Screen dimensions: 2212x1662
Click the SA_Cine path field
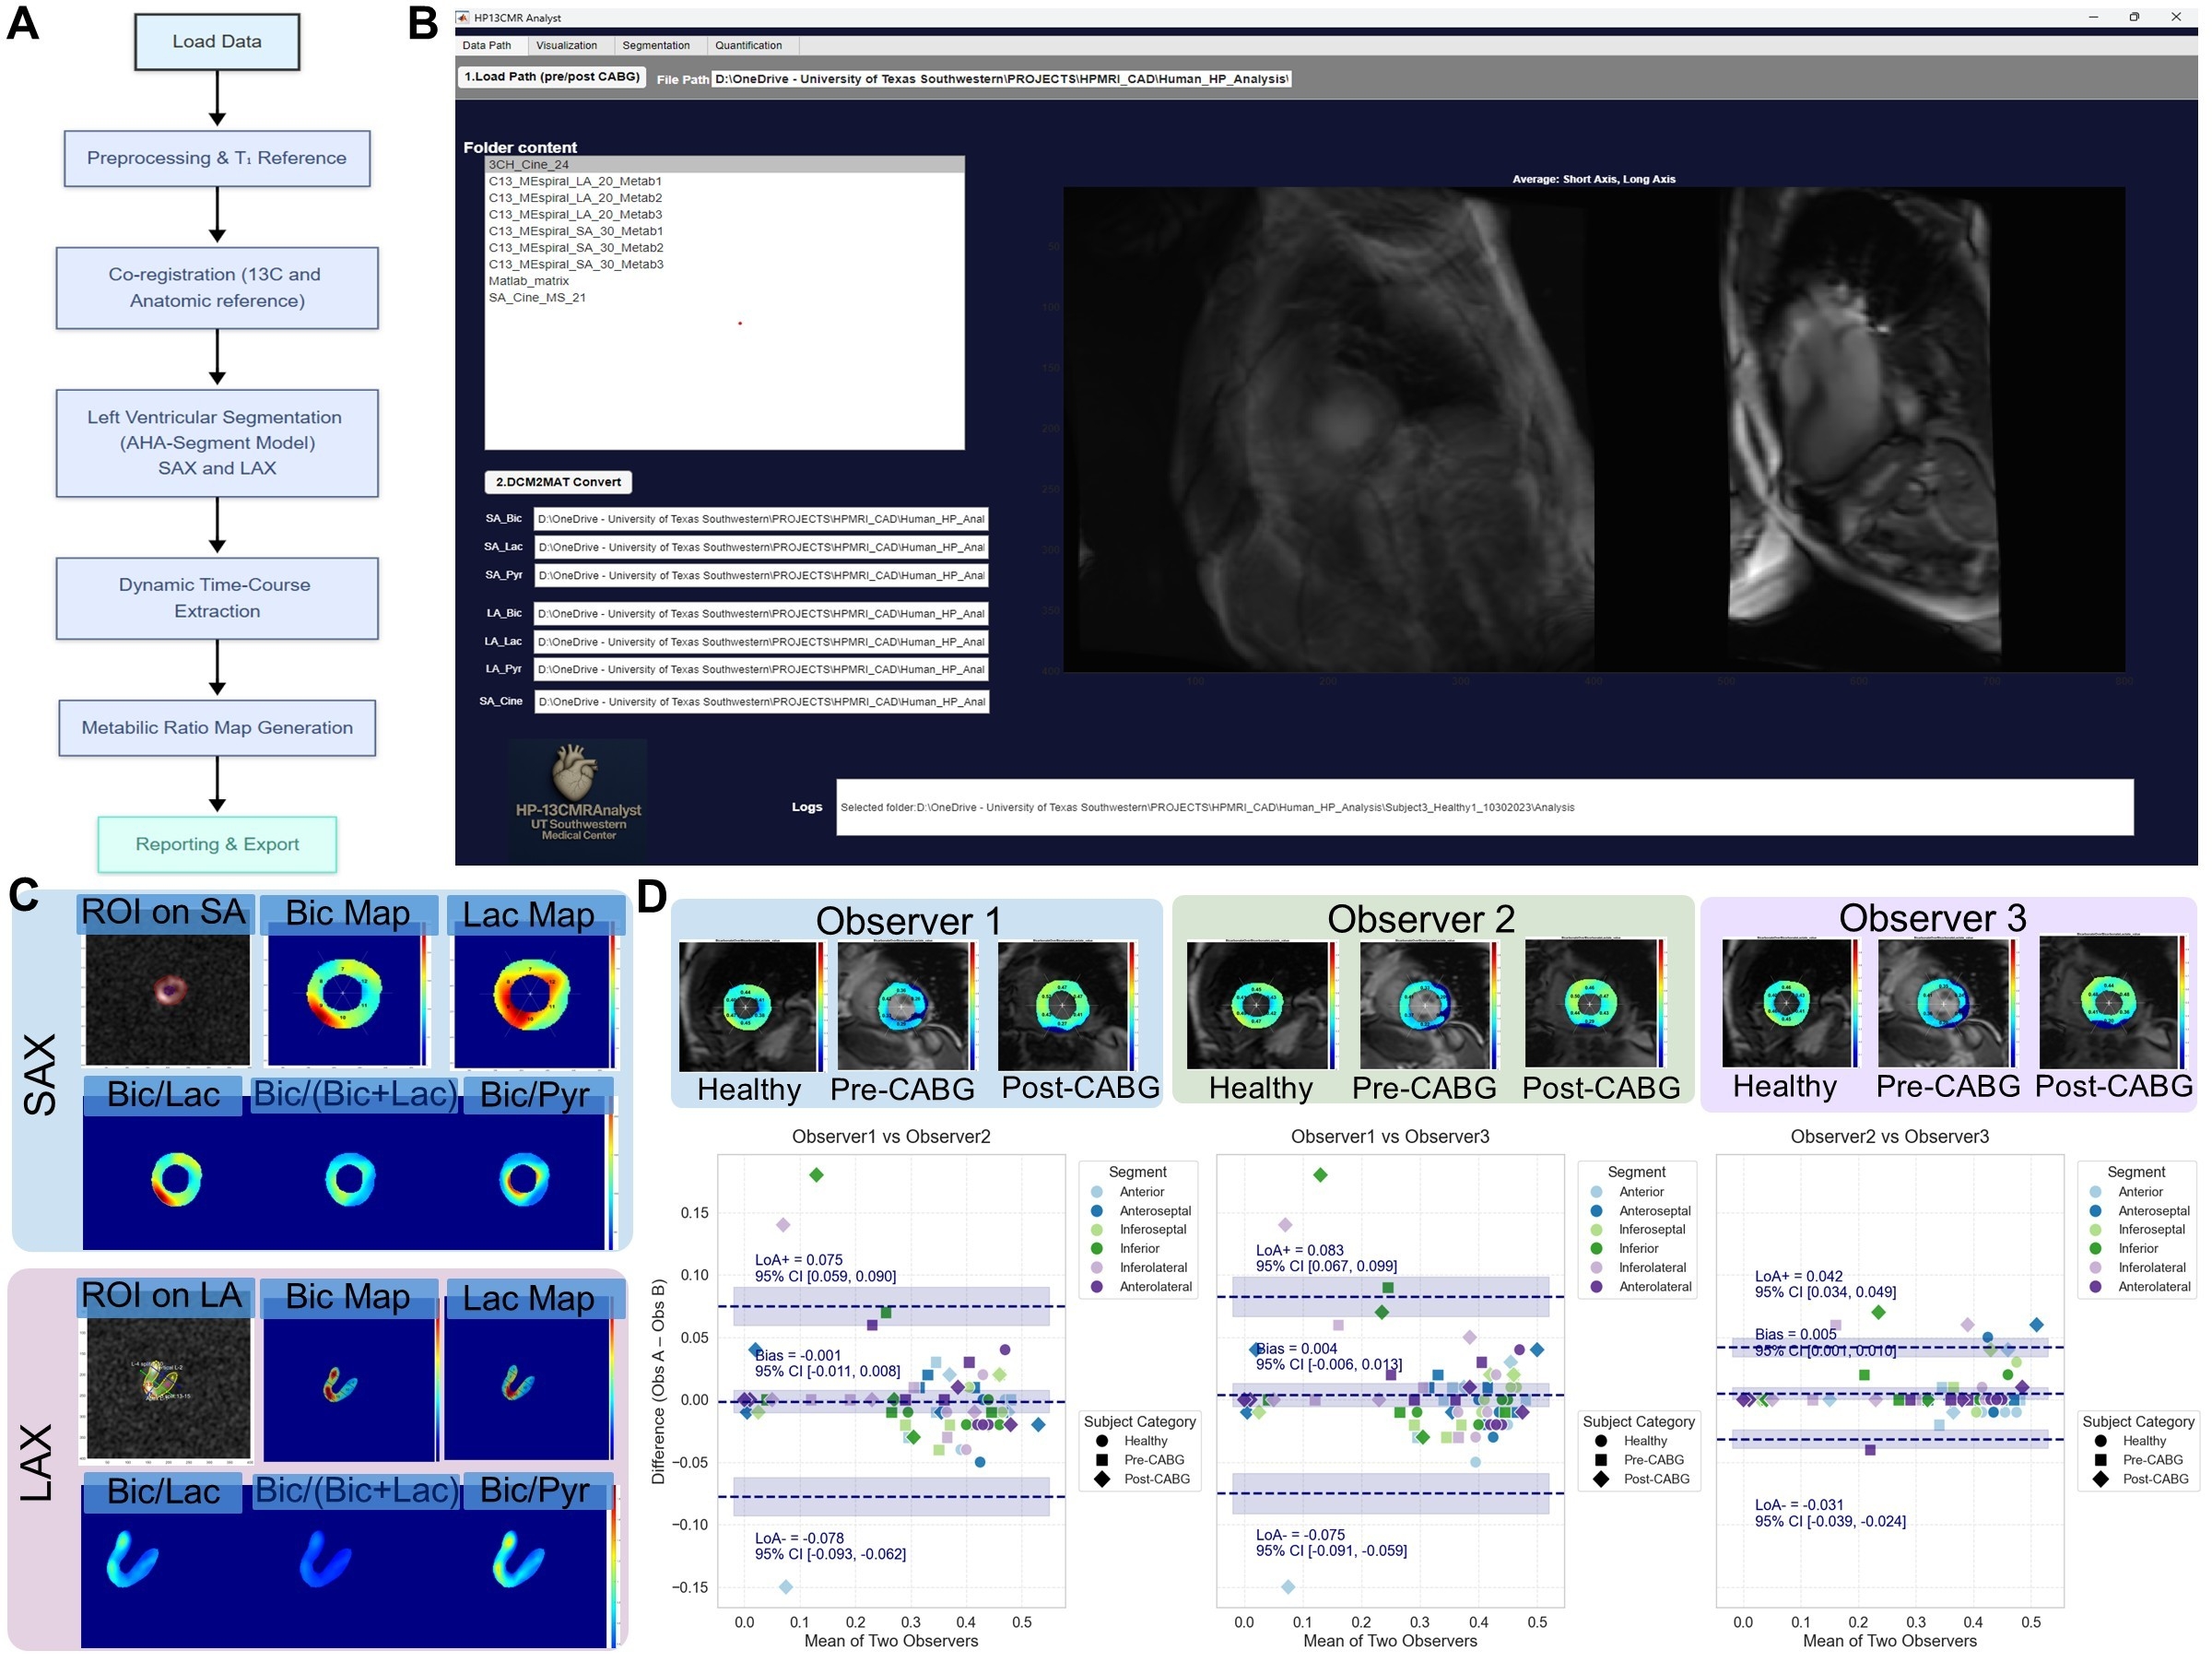point(760,702)
